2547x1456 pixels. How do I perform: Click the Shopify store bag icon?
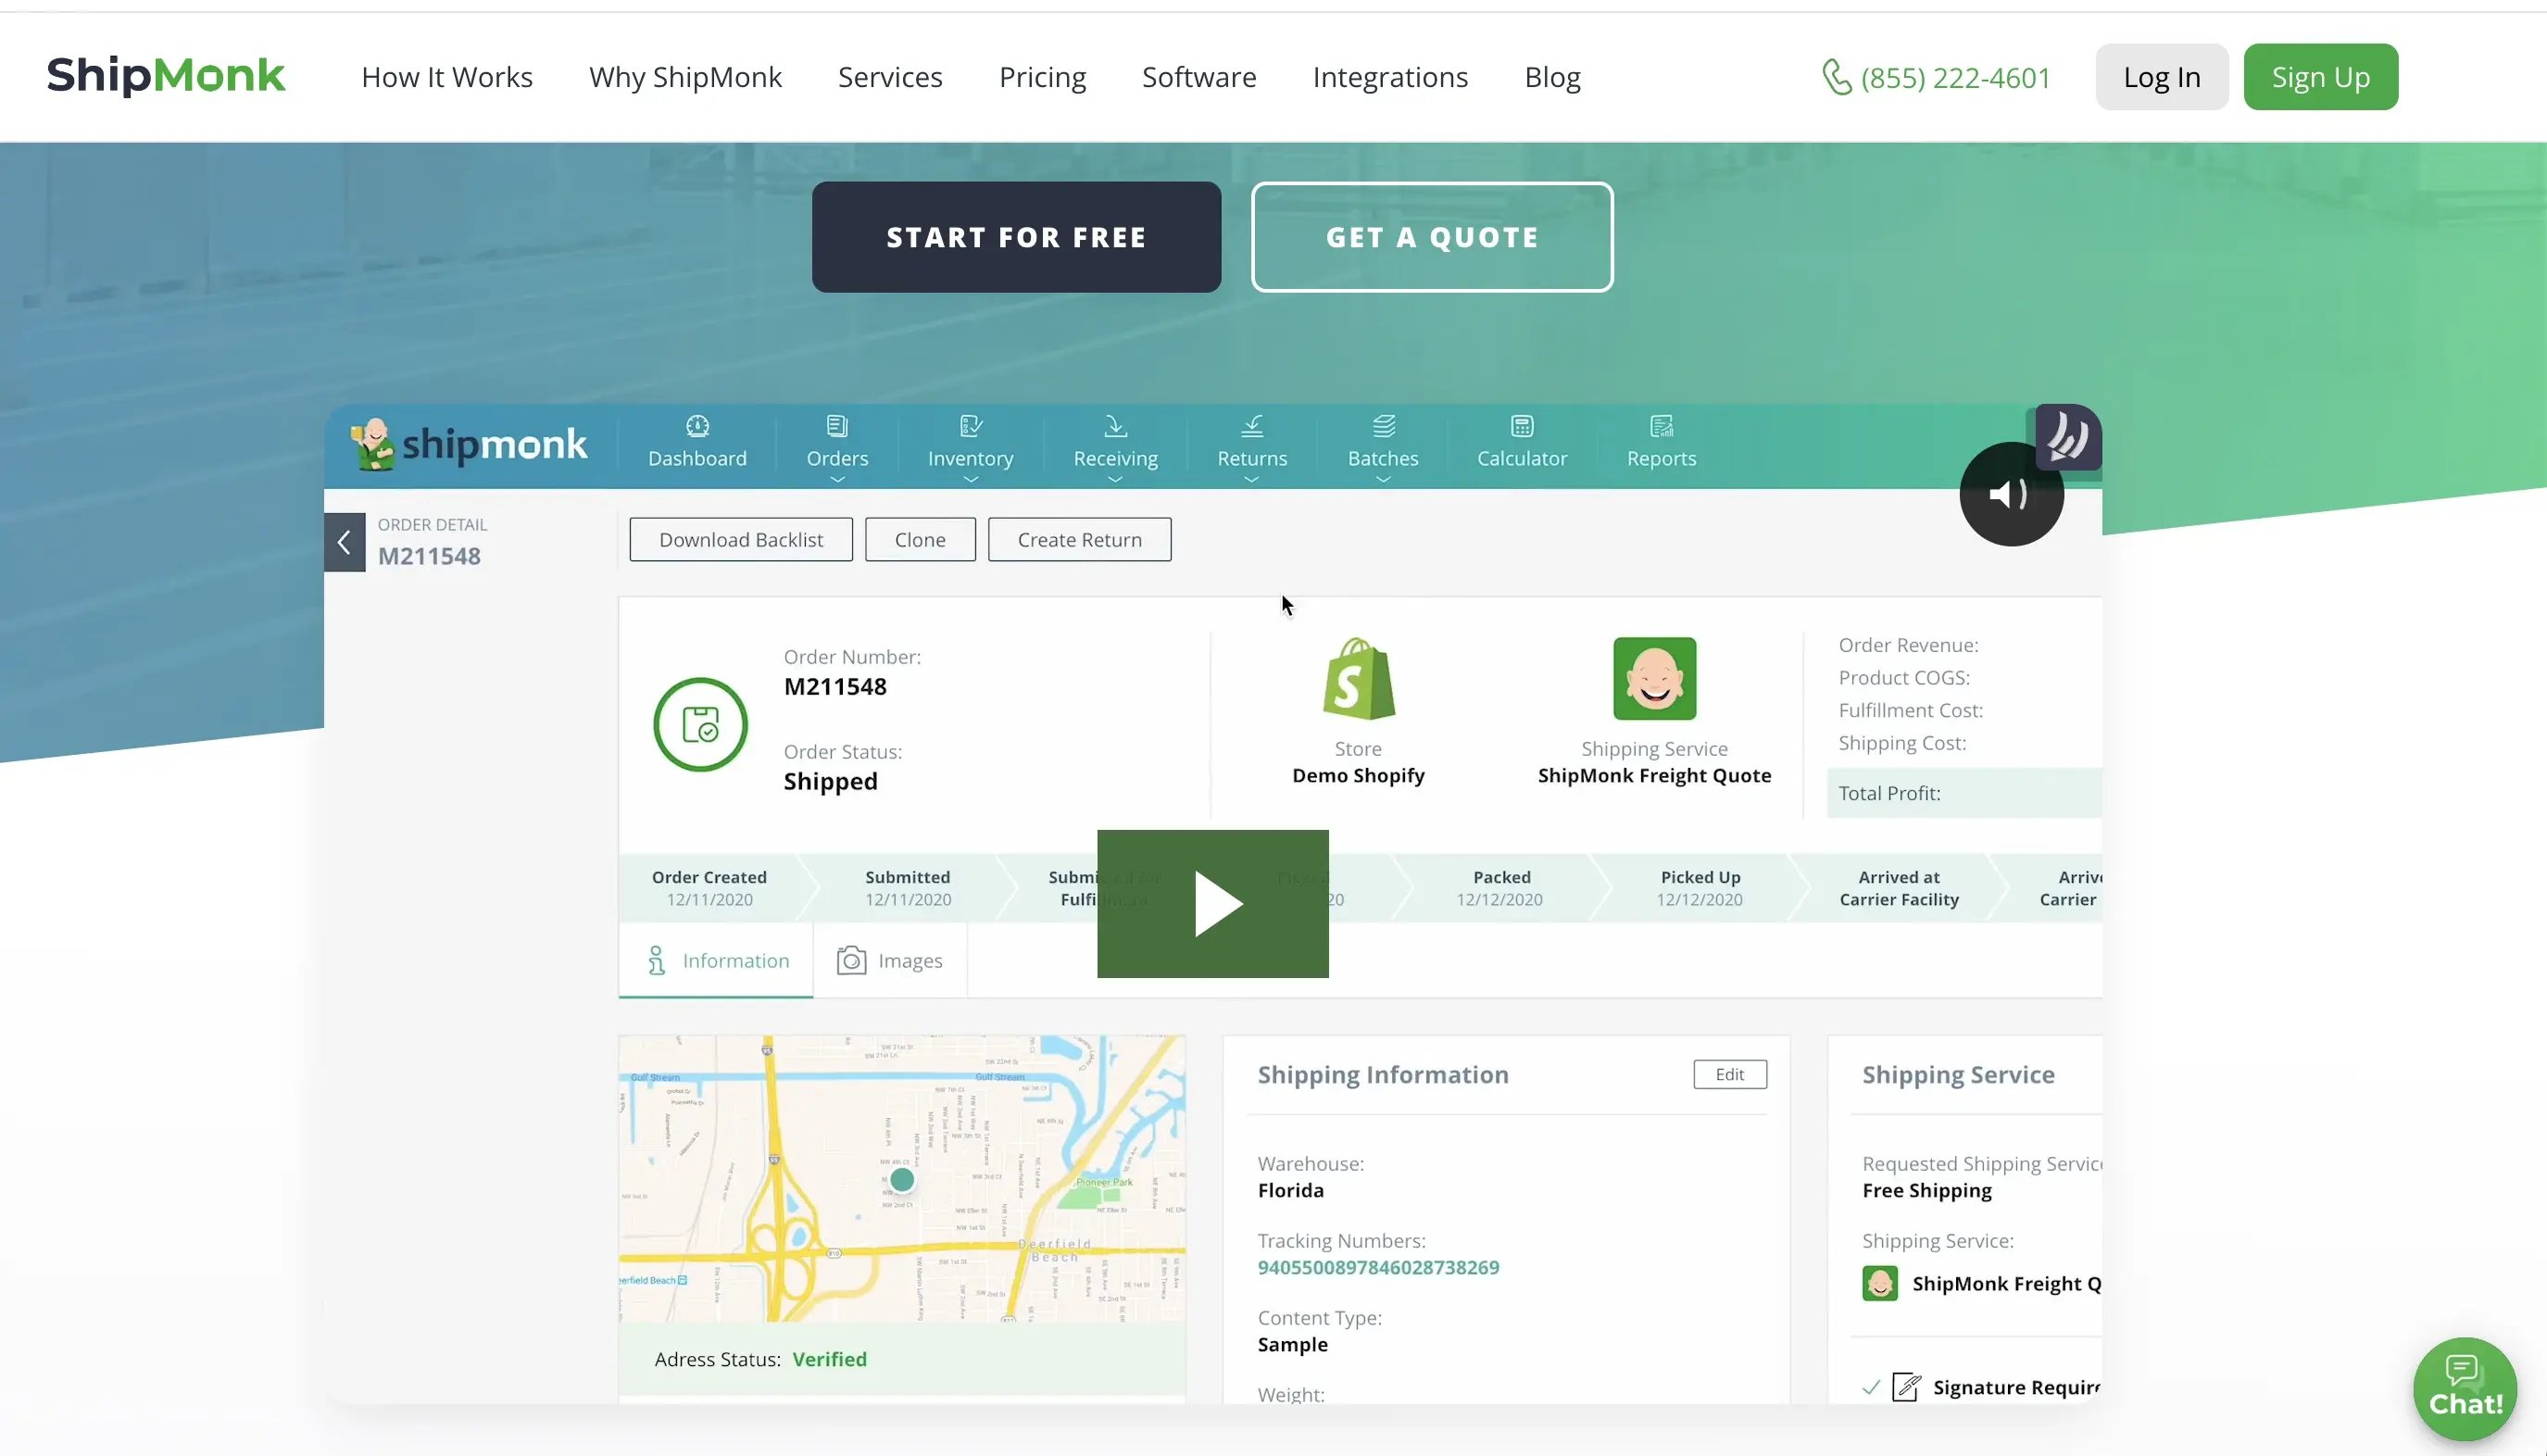(x=1358, y=679)
